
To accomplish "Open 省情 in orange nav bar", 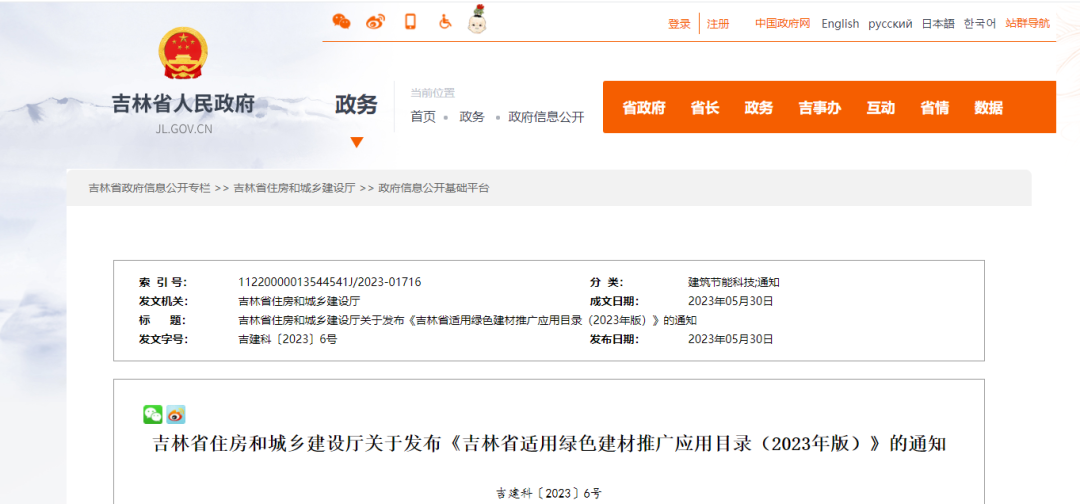I will (x=935, y=107).
